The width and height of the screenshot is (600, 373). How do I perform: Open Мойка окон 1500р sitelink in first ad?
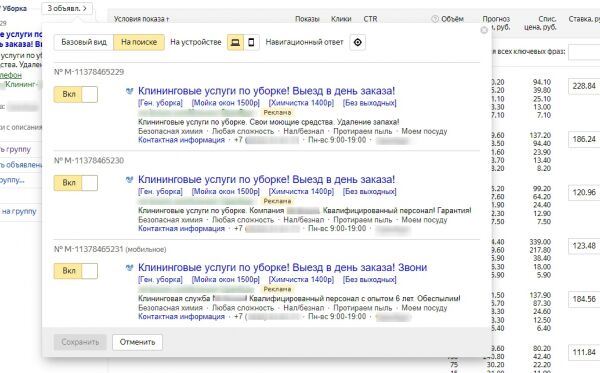(226, 103)
